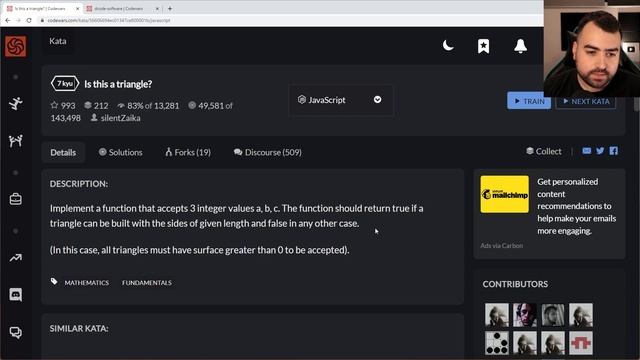Click the browser reload button
The image size is (640, 360).
(x=29, y=20)
